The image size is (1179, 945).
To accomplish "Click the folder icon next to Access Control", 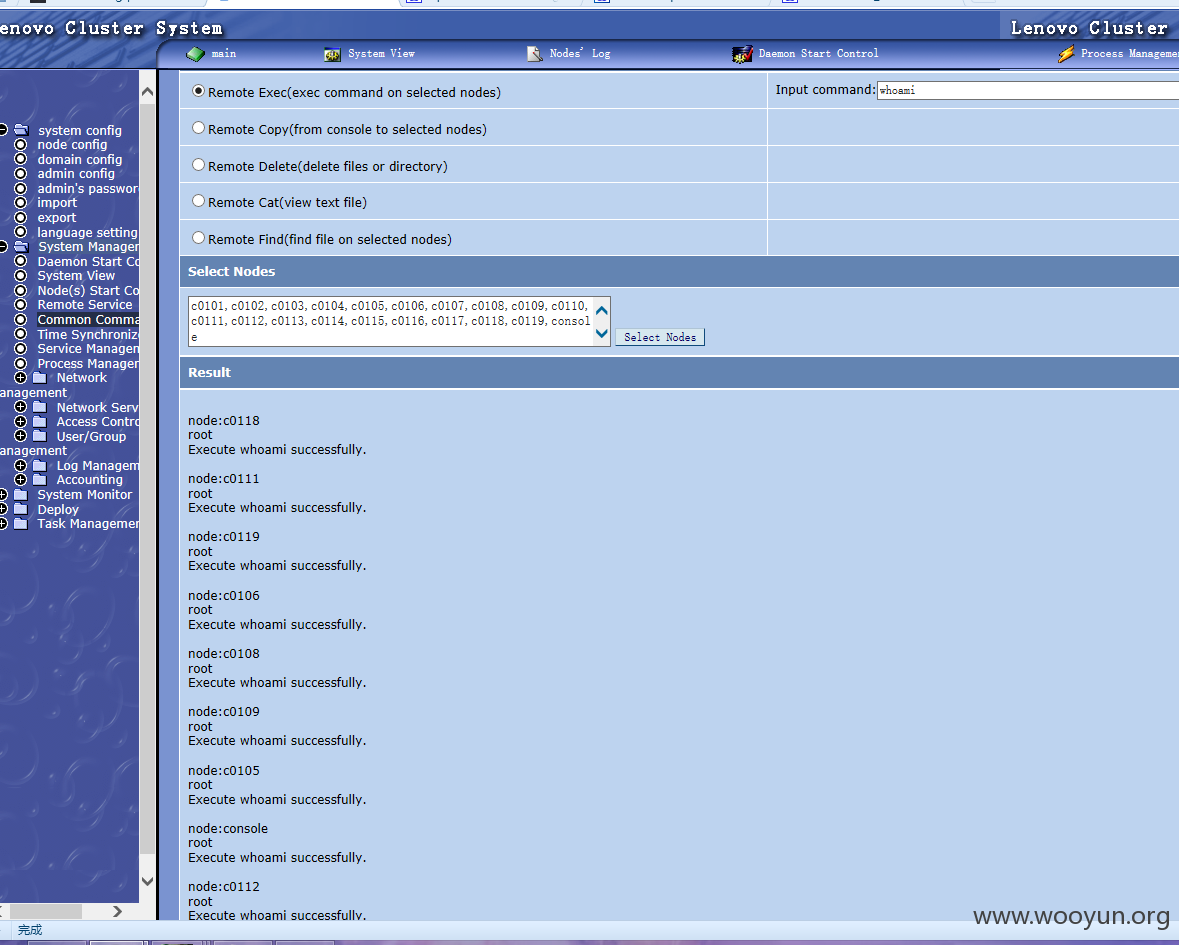I will coord(40,422).
